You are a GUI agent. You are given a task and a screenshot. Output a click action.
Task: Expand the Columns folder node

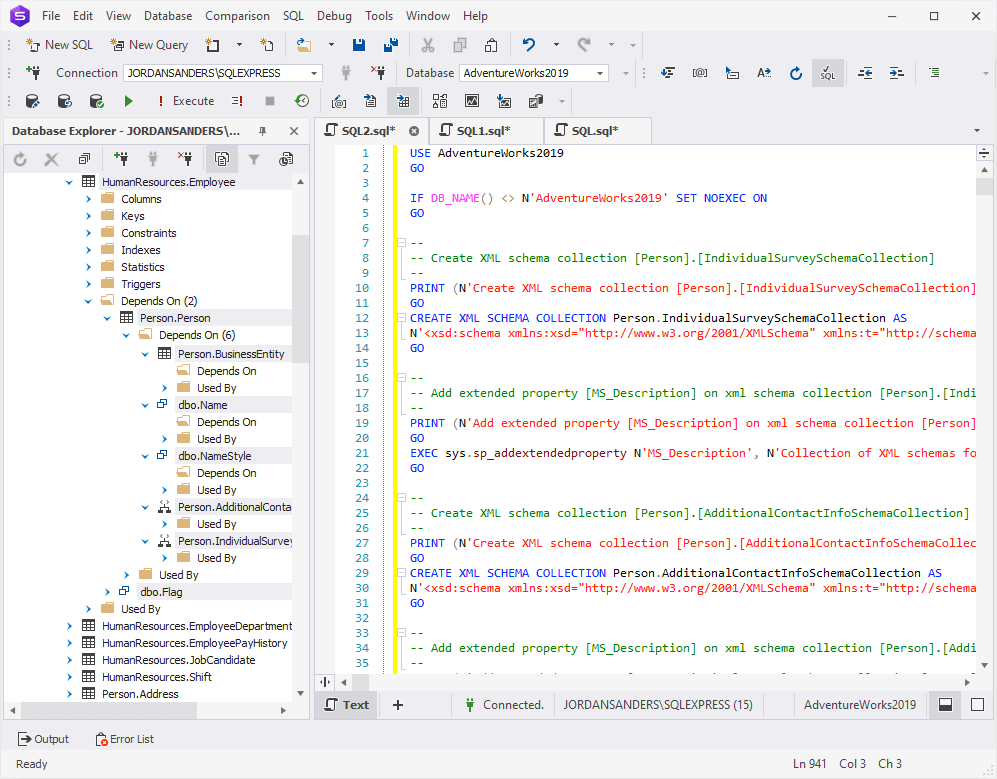(x=88, y=199)
